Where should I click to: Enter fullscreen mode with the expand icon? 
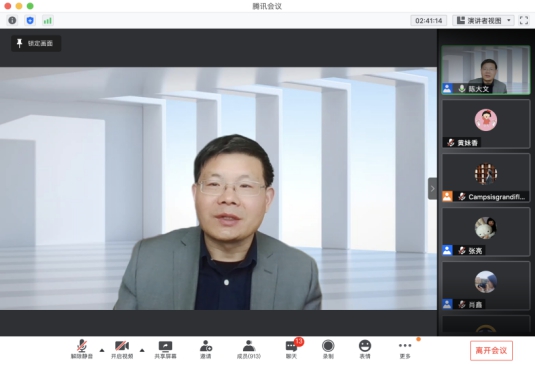pyautogui.click(x=524, y=20)
